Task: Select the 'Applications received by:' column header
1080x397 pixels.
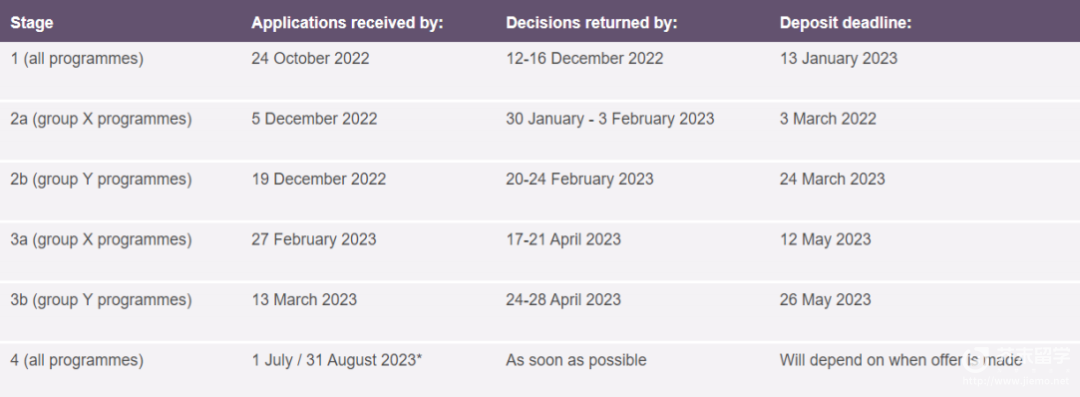Action: (x=347, y=23)
